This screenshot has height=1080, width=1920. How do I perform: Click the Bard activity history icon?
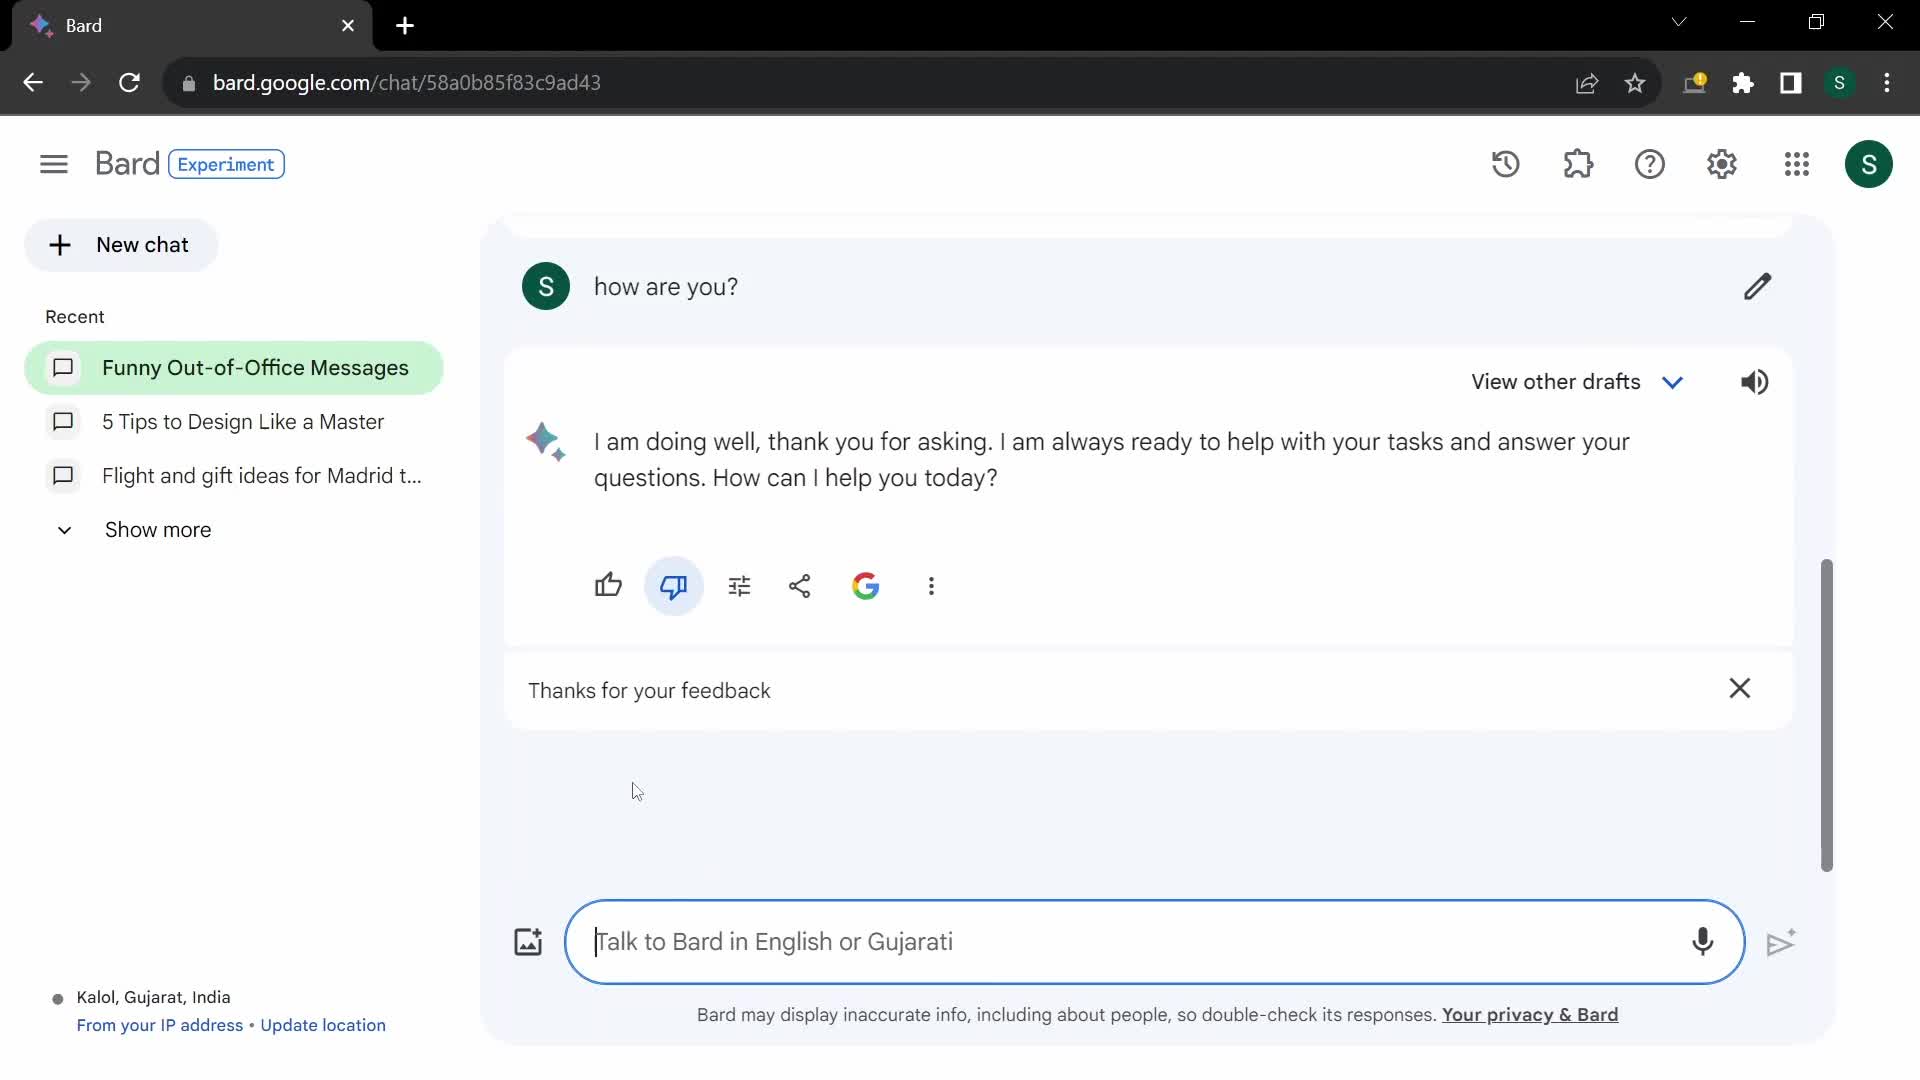[1507, 164]
